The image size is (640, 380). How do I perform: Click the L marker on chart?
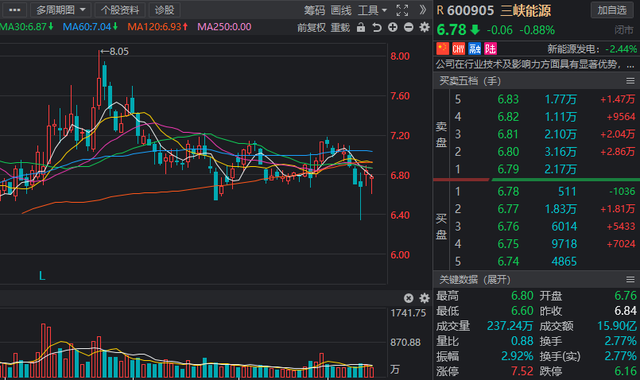[42, 276]
